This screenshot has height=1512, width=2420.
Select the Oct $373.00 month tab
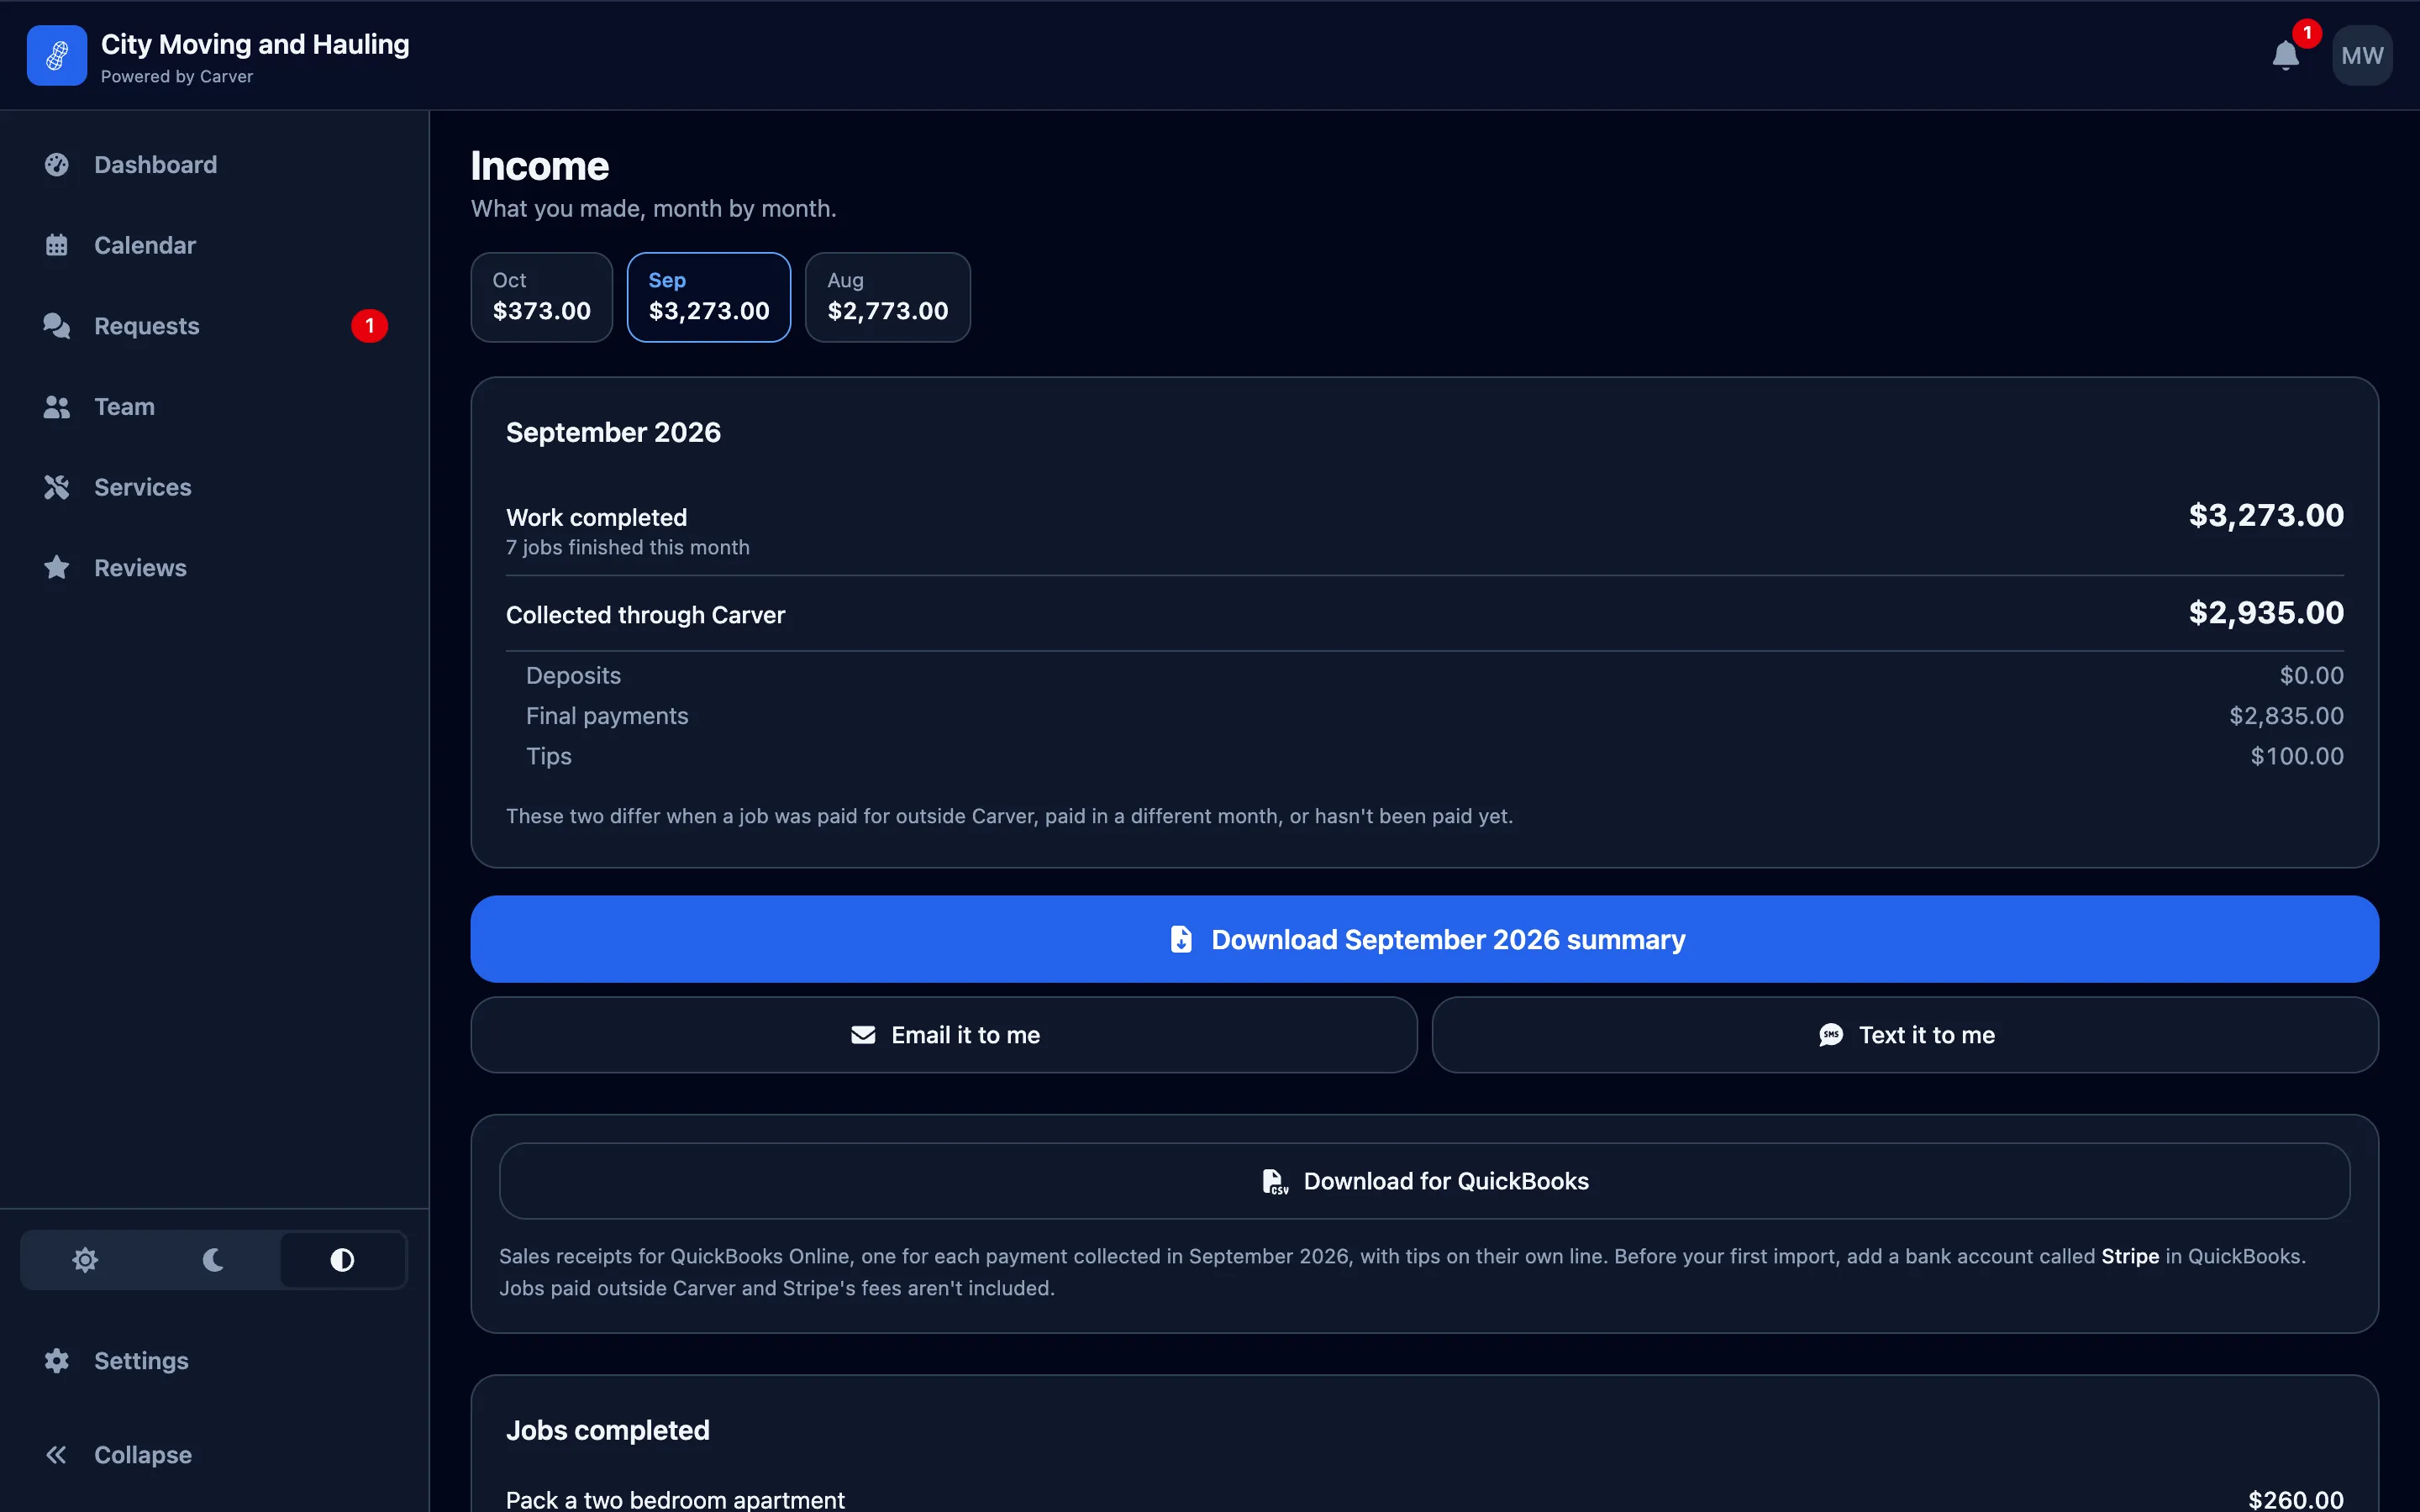[542, 297]
